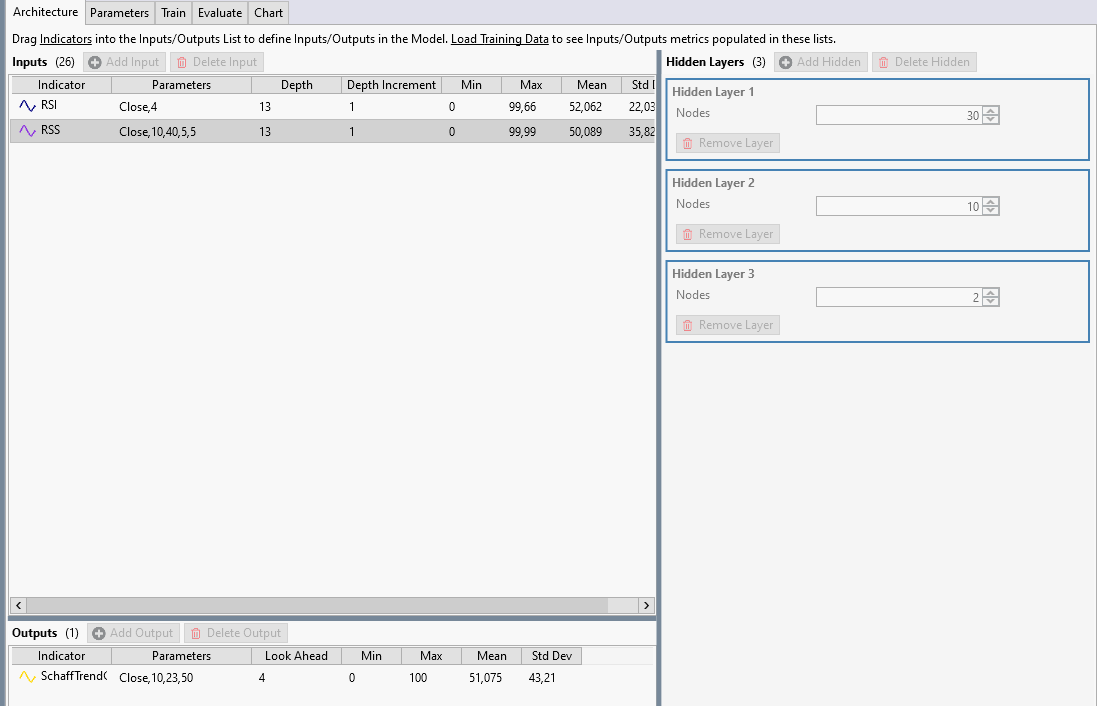The height and width of the screenshot is (706, 1097).
Task: Click inside the Nodes field of Hidden Layer 3
Action: tap(900, 296)
